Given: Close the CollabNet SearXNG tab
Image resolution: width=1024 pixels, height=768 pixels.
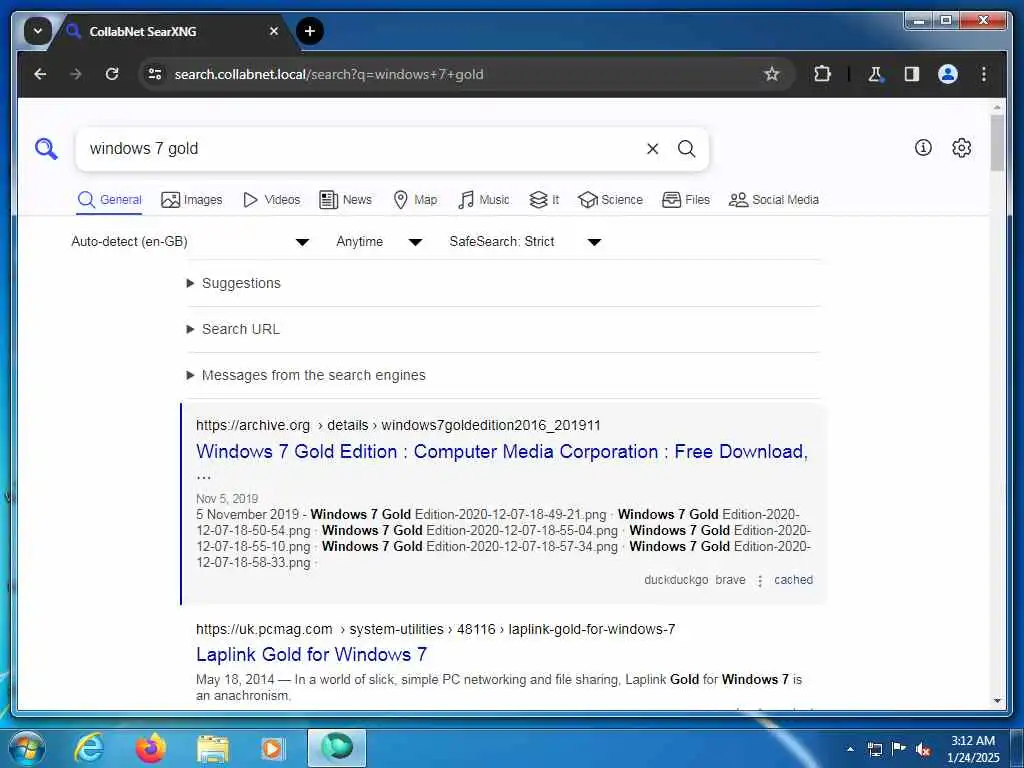Looking at the screenshot, I should point(274,31).
